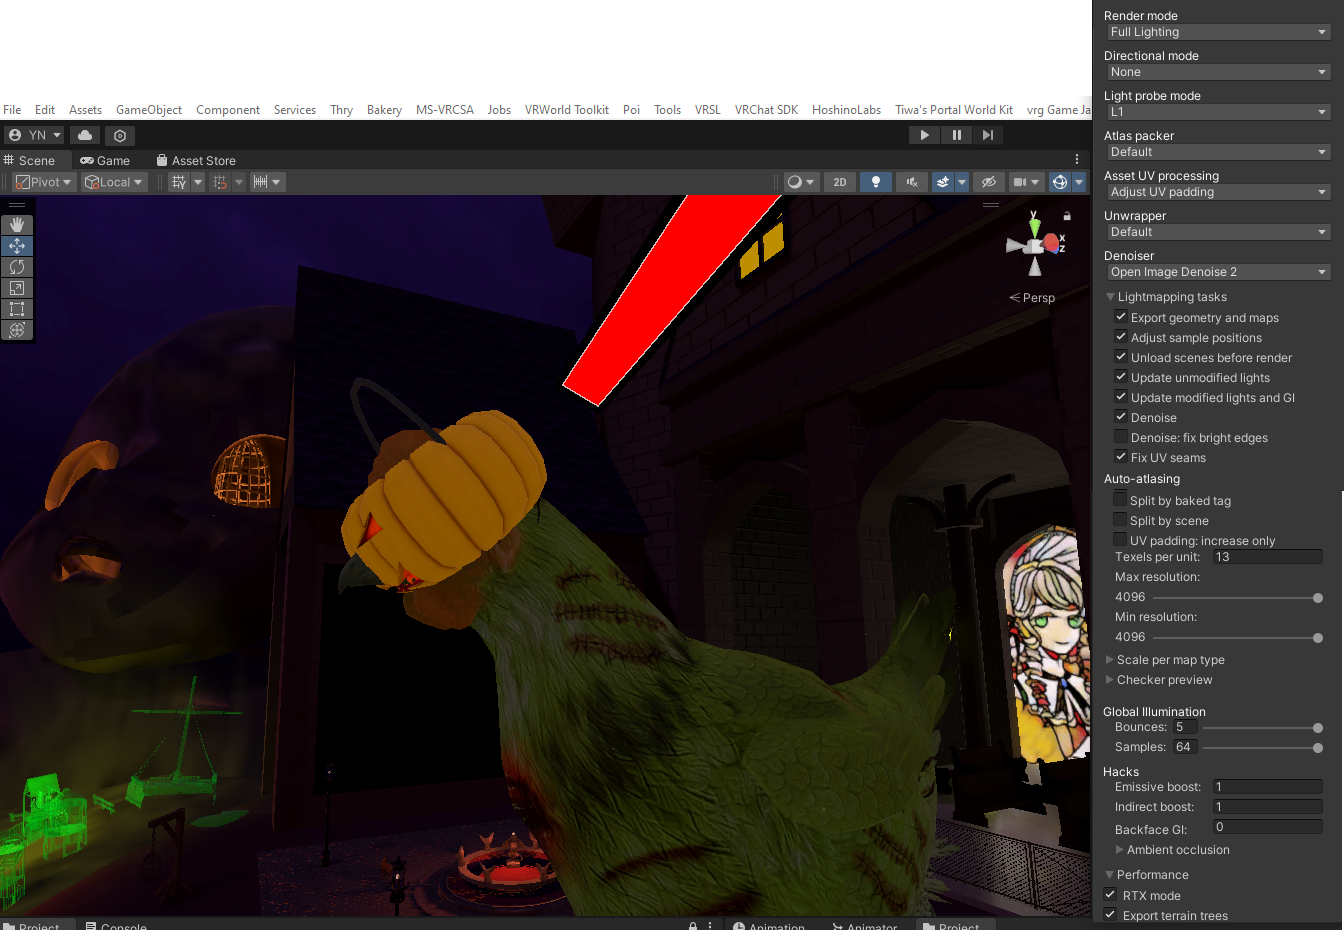Viewport: 1344px width, 930px height.
Task: Enable 'Denoise: fix bright edges'
Action: pos(1121,437)
